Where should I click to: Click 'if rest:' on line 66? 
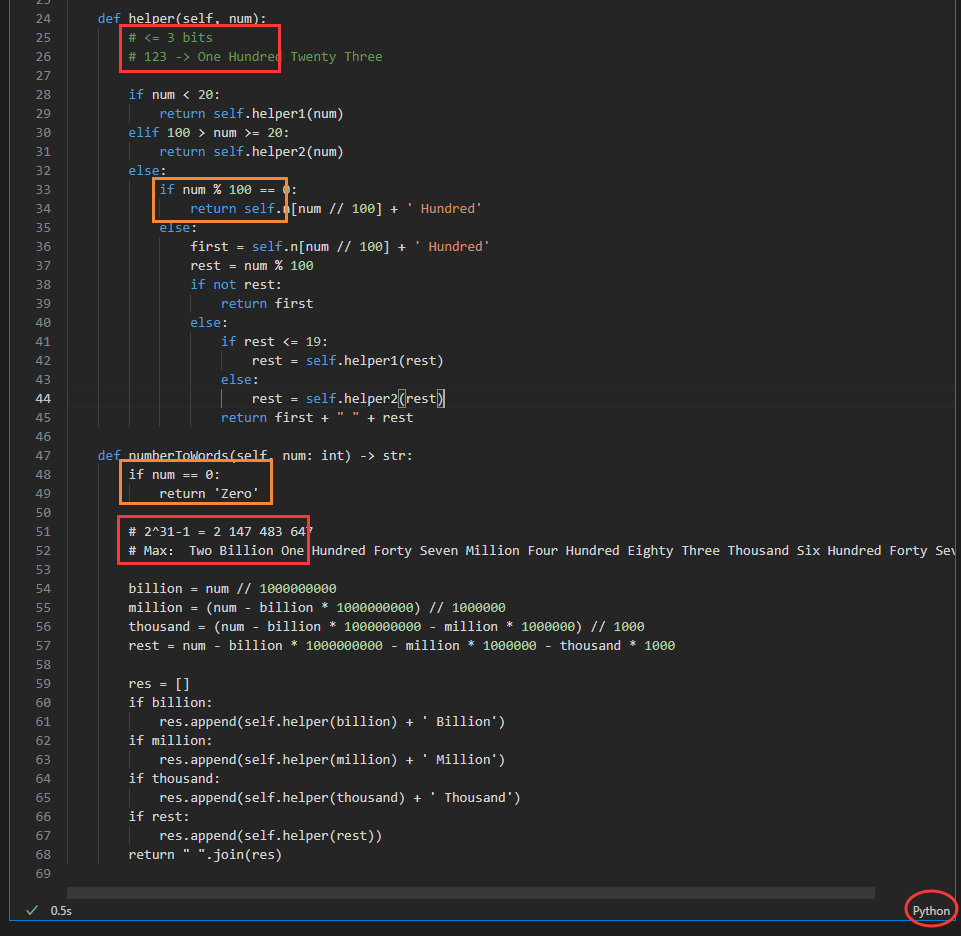pyautogui.click(x=159, y=816)
